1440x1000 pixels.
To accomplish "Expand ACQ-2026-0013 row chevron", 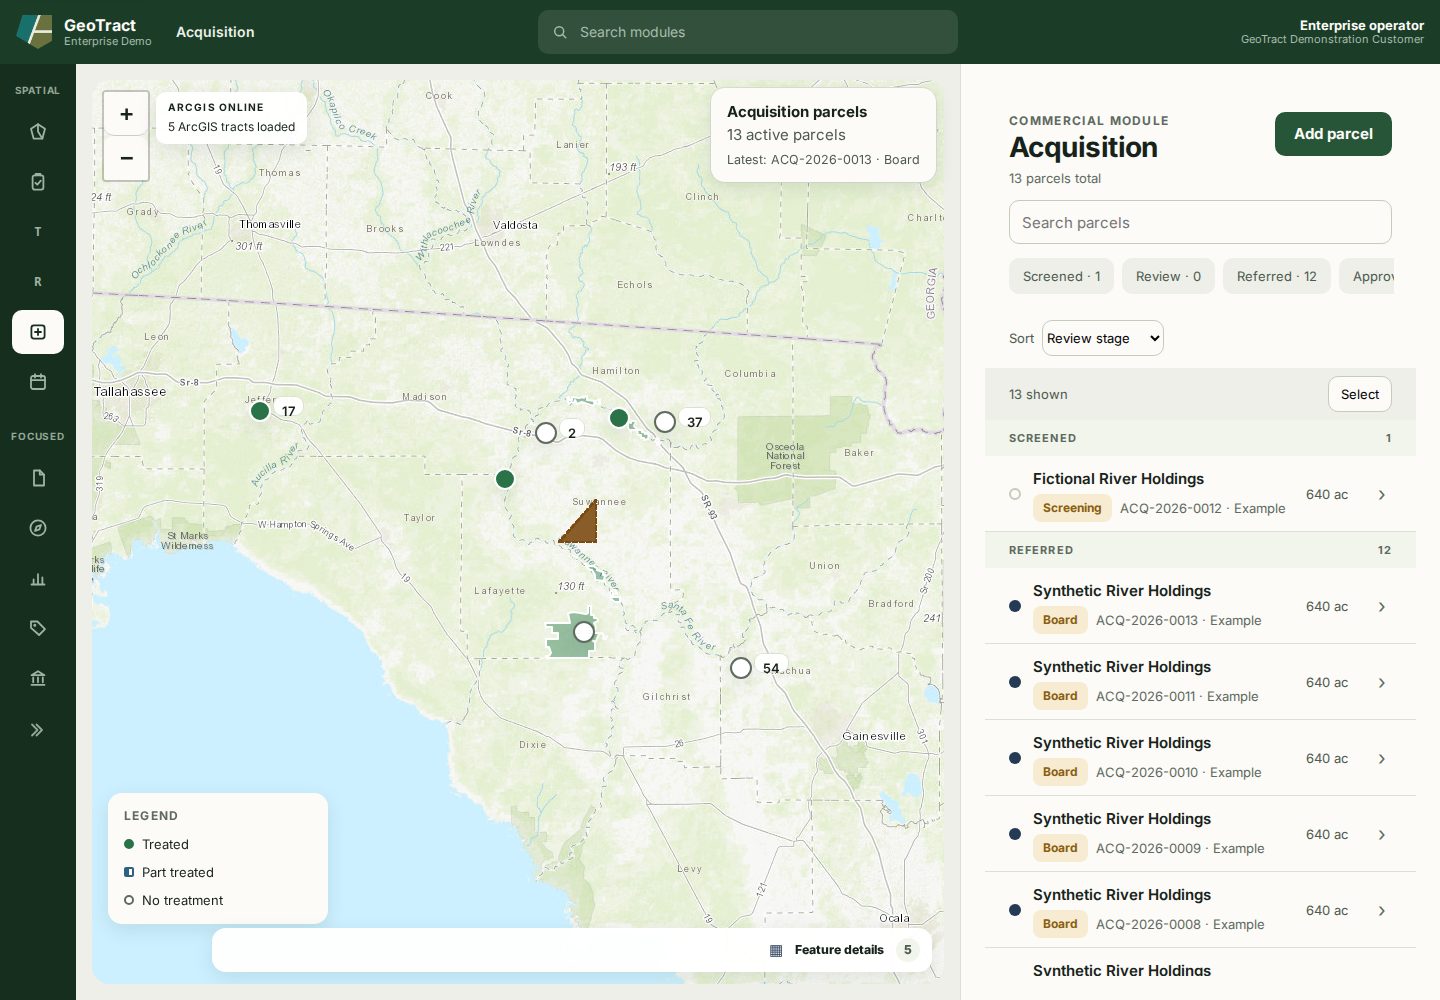I will pyautogui.click(x=1382, y=606).
